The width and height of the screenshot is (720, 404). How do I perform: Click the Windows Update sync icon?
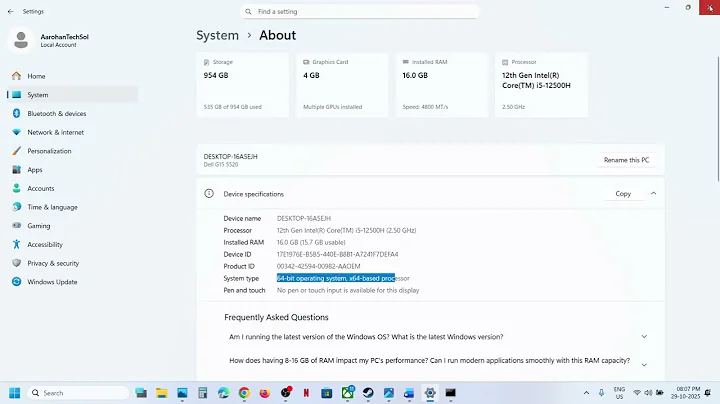17,282
